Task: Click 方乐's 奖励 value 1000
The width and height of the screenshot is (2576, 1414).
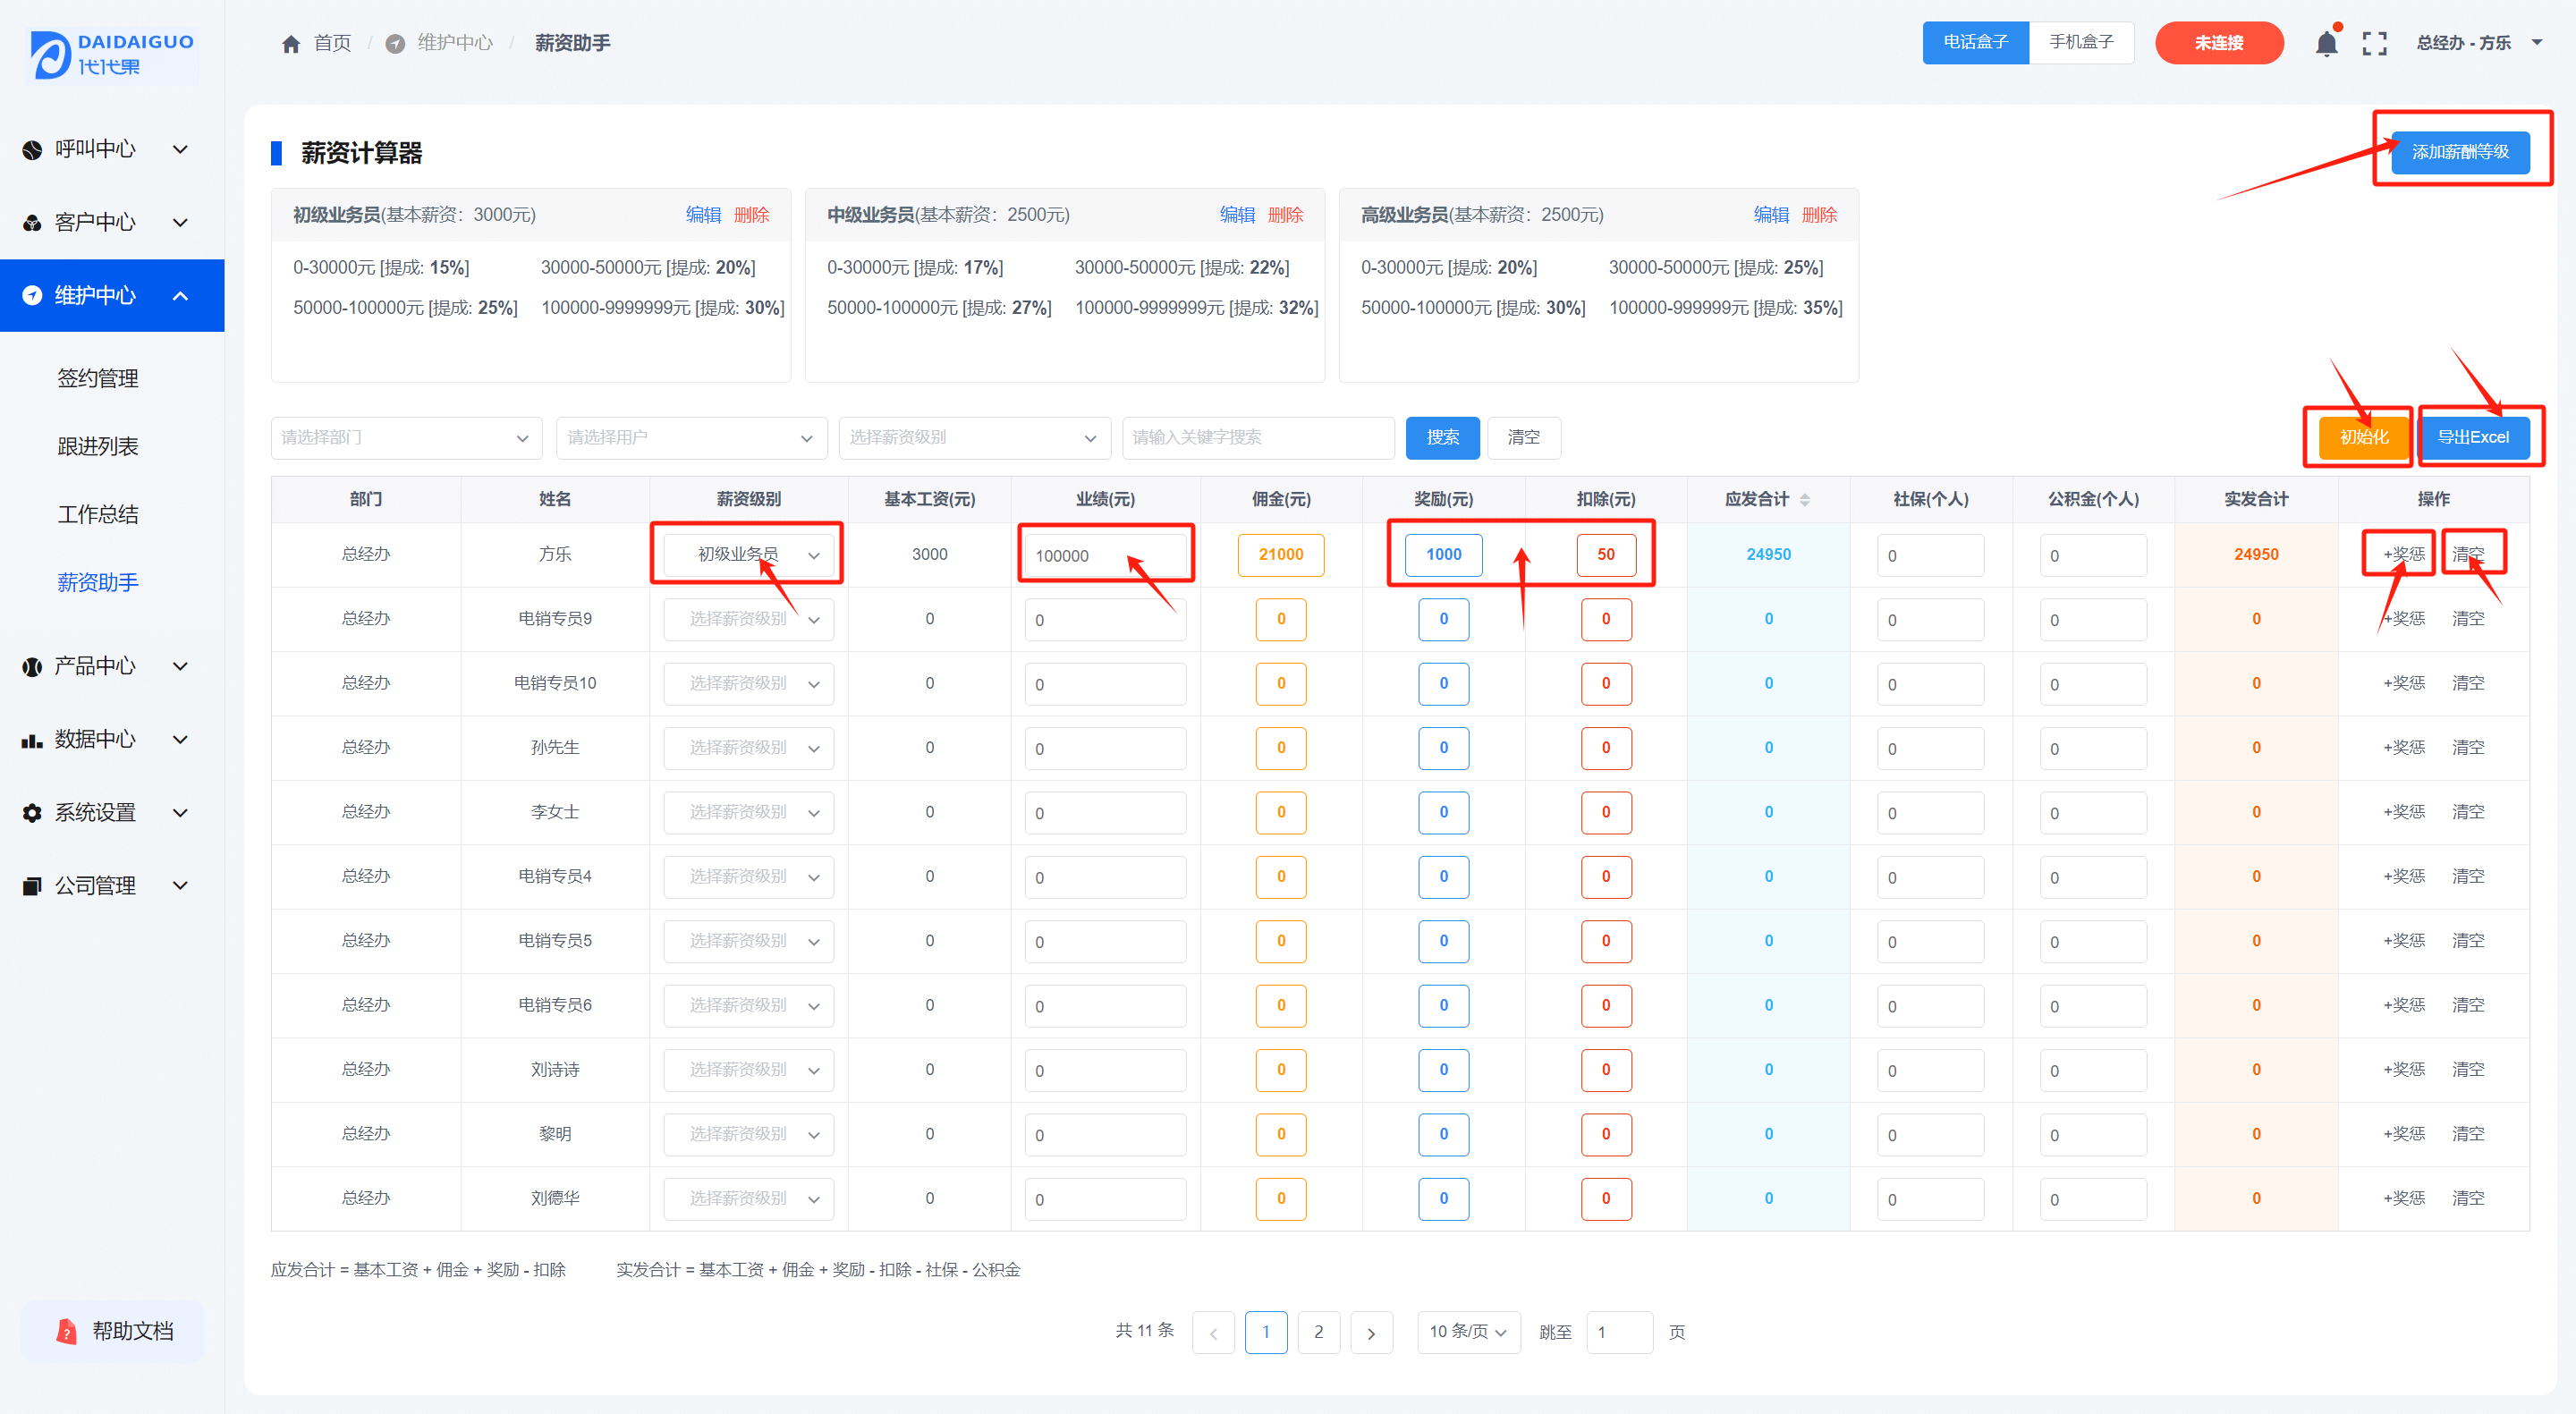Action: [1443, 555]
